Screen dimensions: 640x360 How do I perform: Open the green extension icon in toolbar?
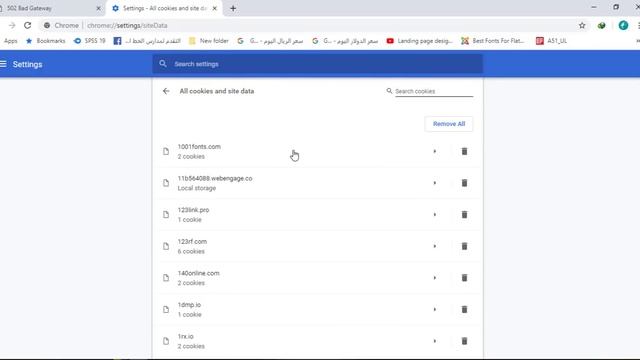click(602, 25)
